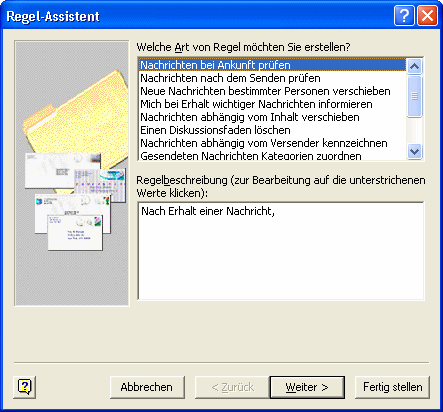Click the title bar question mark help button
Image resolution: width=443 pixels, height=412 pixels.
(404, 15)
